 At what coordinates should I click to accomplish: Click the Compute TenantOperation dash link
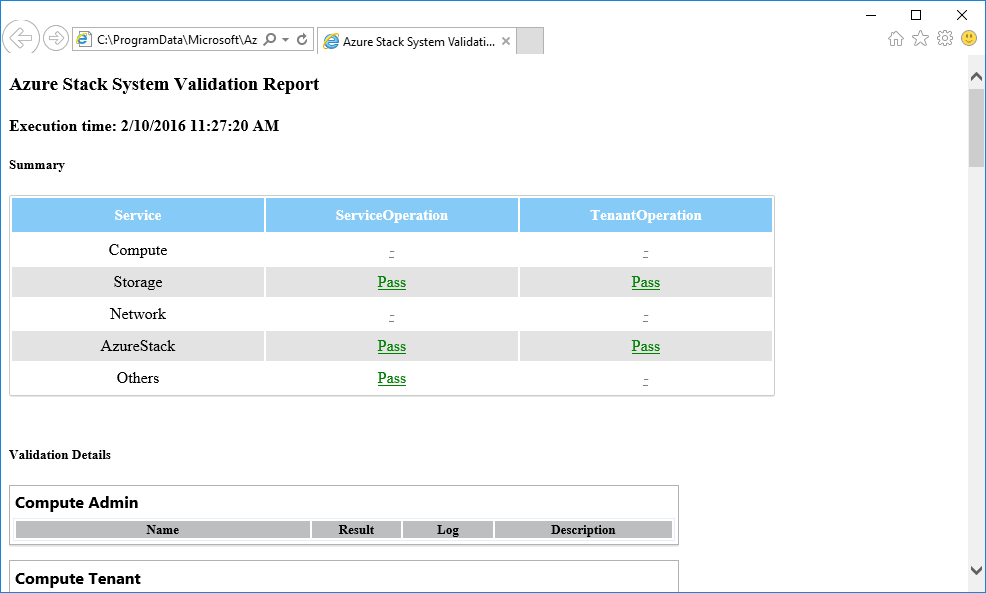(x=646, y=253)
